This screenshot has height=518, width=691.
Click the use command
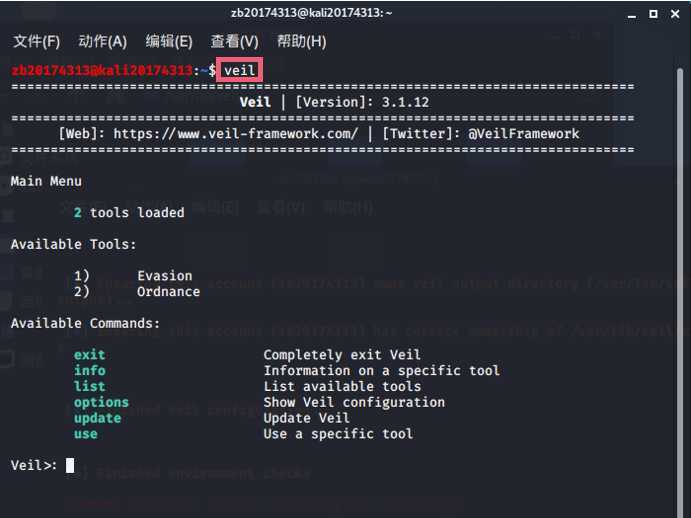85,434
